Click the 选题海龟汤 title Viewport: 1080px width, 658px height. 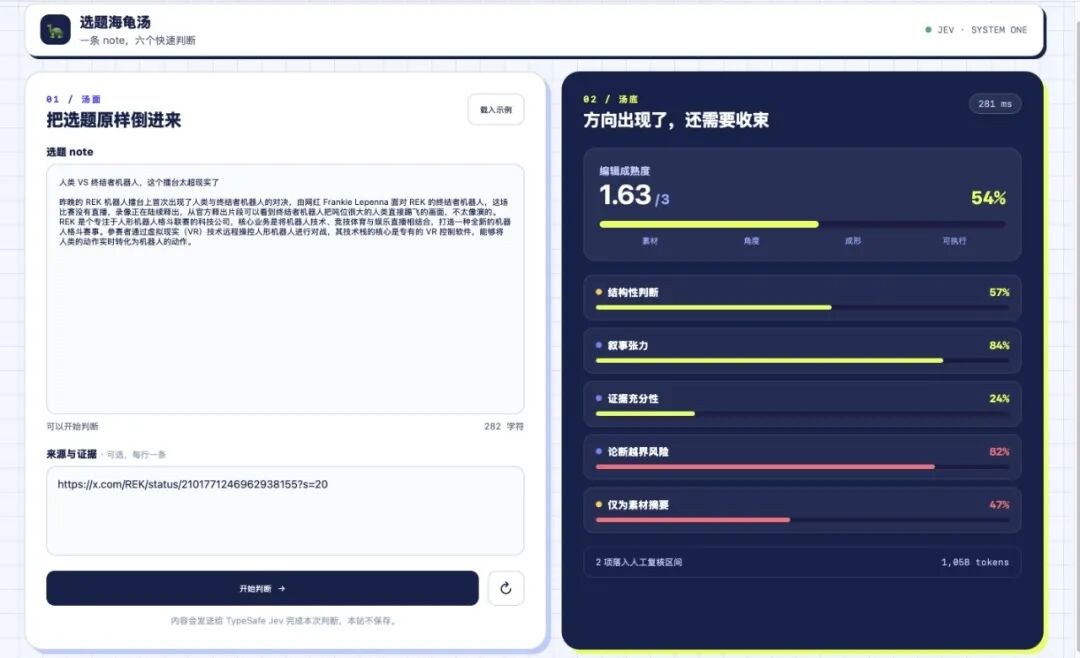[x=115, y=22]
